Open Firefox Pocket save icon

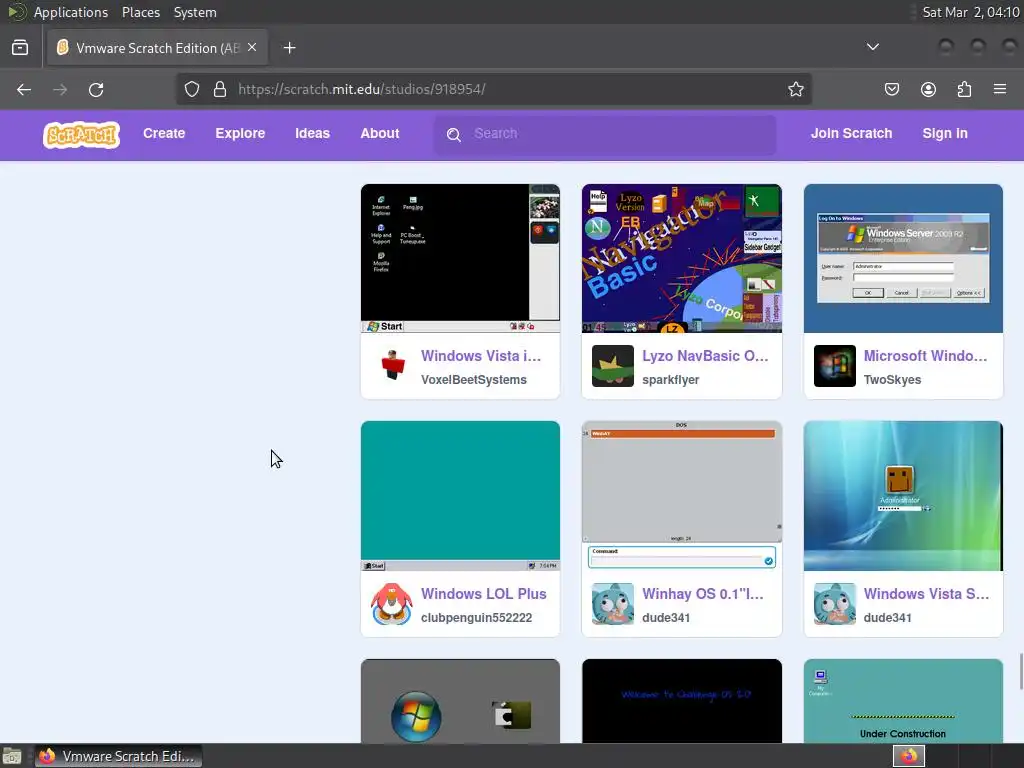pyautogui.click(x=891, y=89)
